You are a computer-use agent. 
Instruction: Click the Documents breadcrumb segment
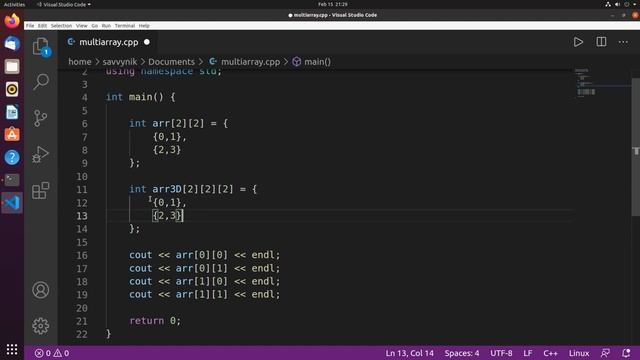point(171,62)
